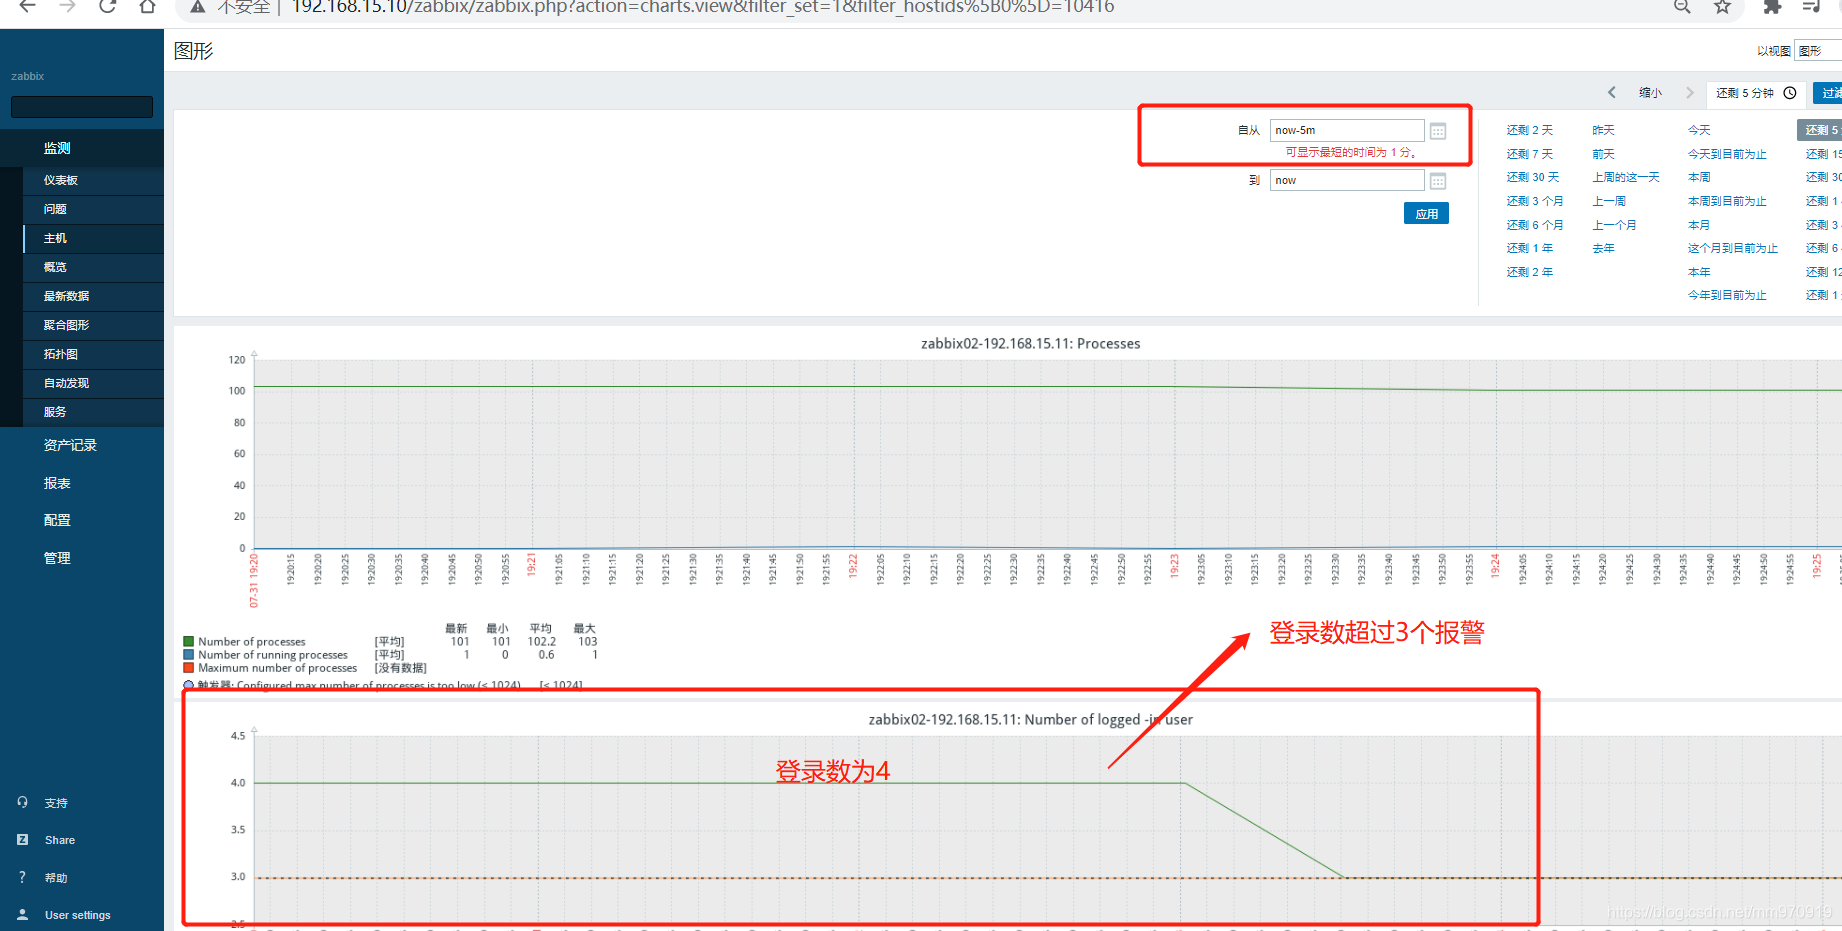The height and width of the screenshot is (931, 1842).
Task: Select the 今天到目前为止 range
Action: [x=1727, y=154]
